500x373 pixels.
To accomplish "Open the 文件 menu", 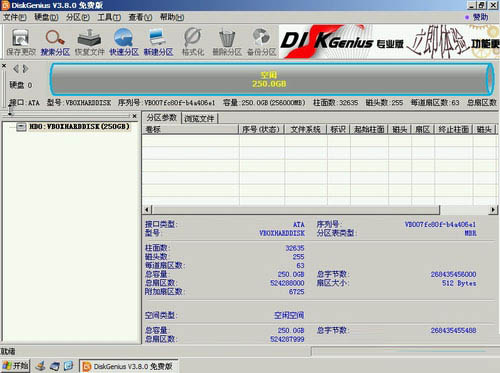I will [15, 17].
